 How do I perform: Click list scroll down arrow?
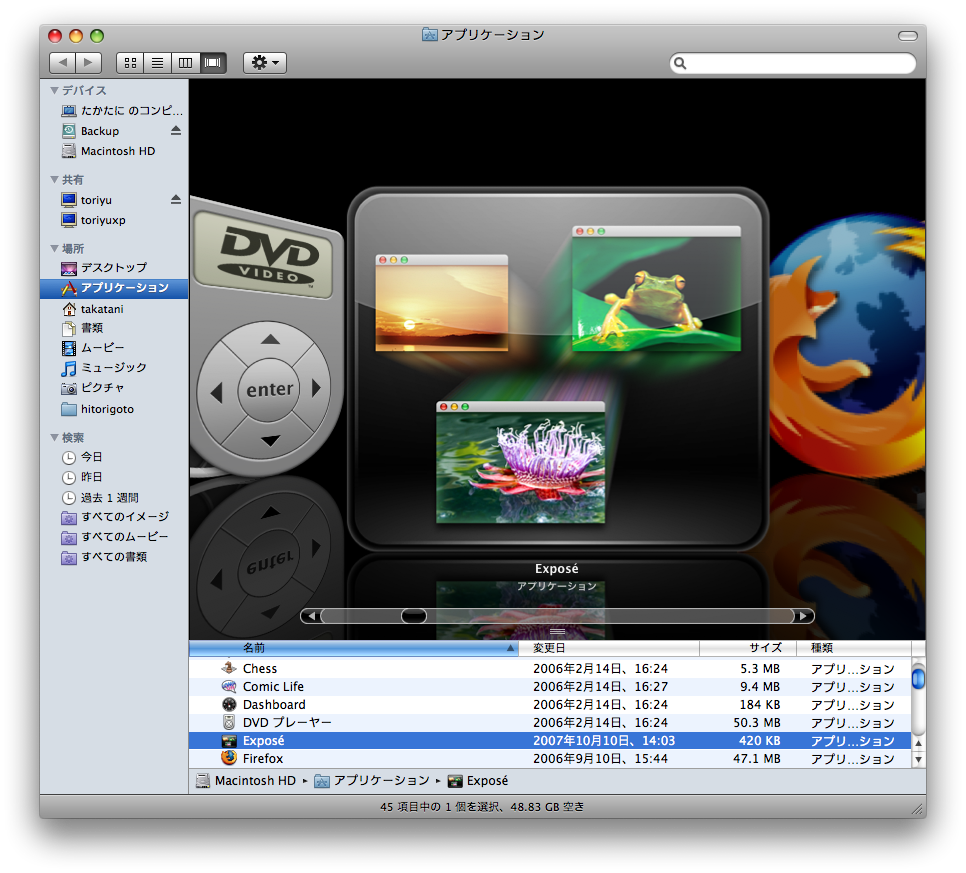[919, 759]
